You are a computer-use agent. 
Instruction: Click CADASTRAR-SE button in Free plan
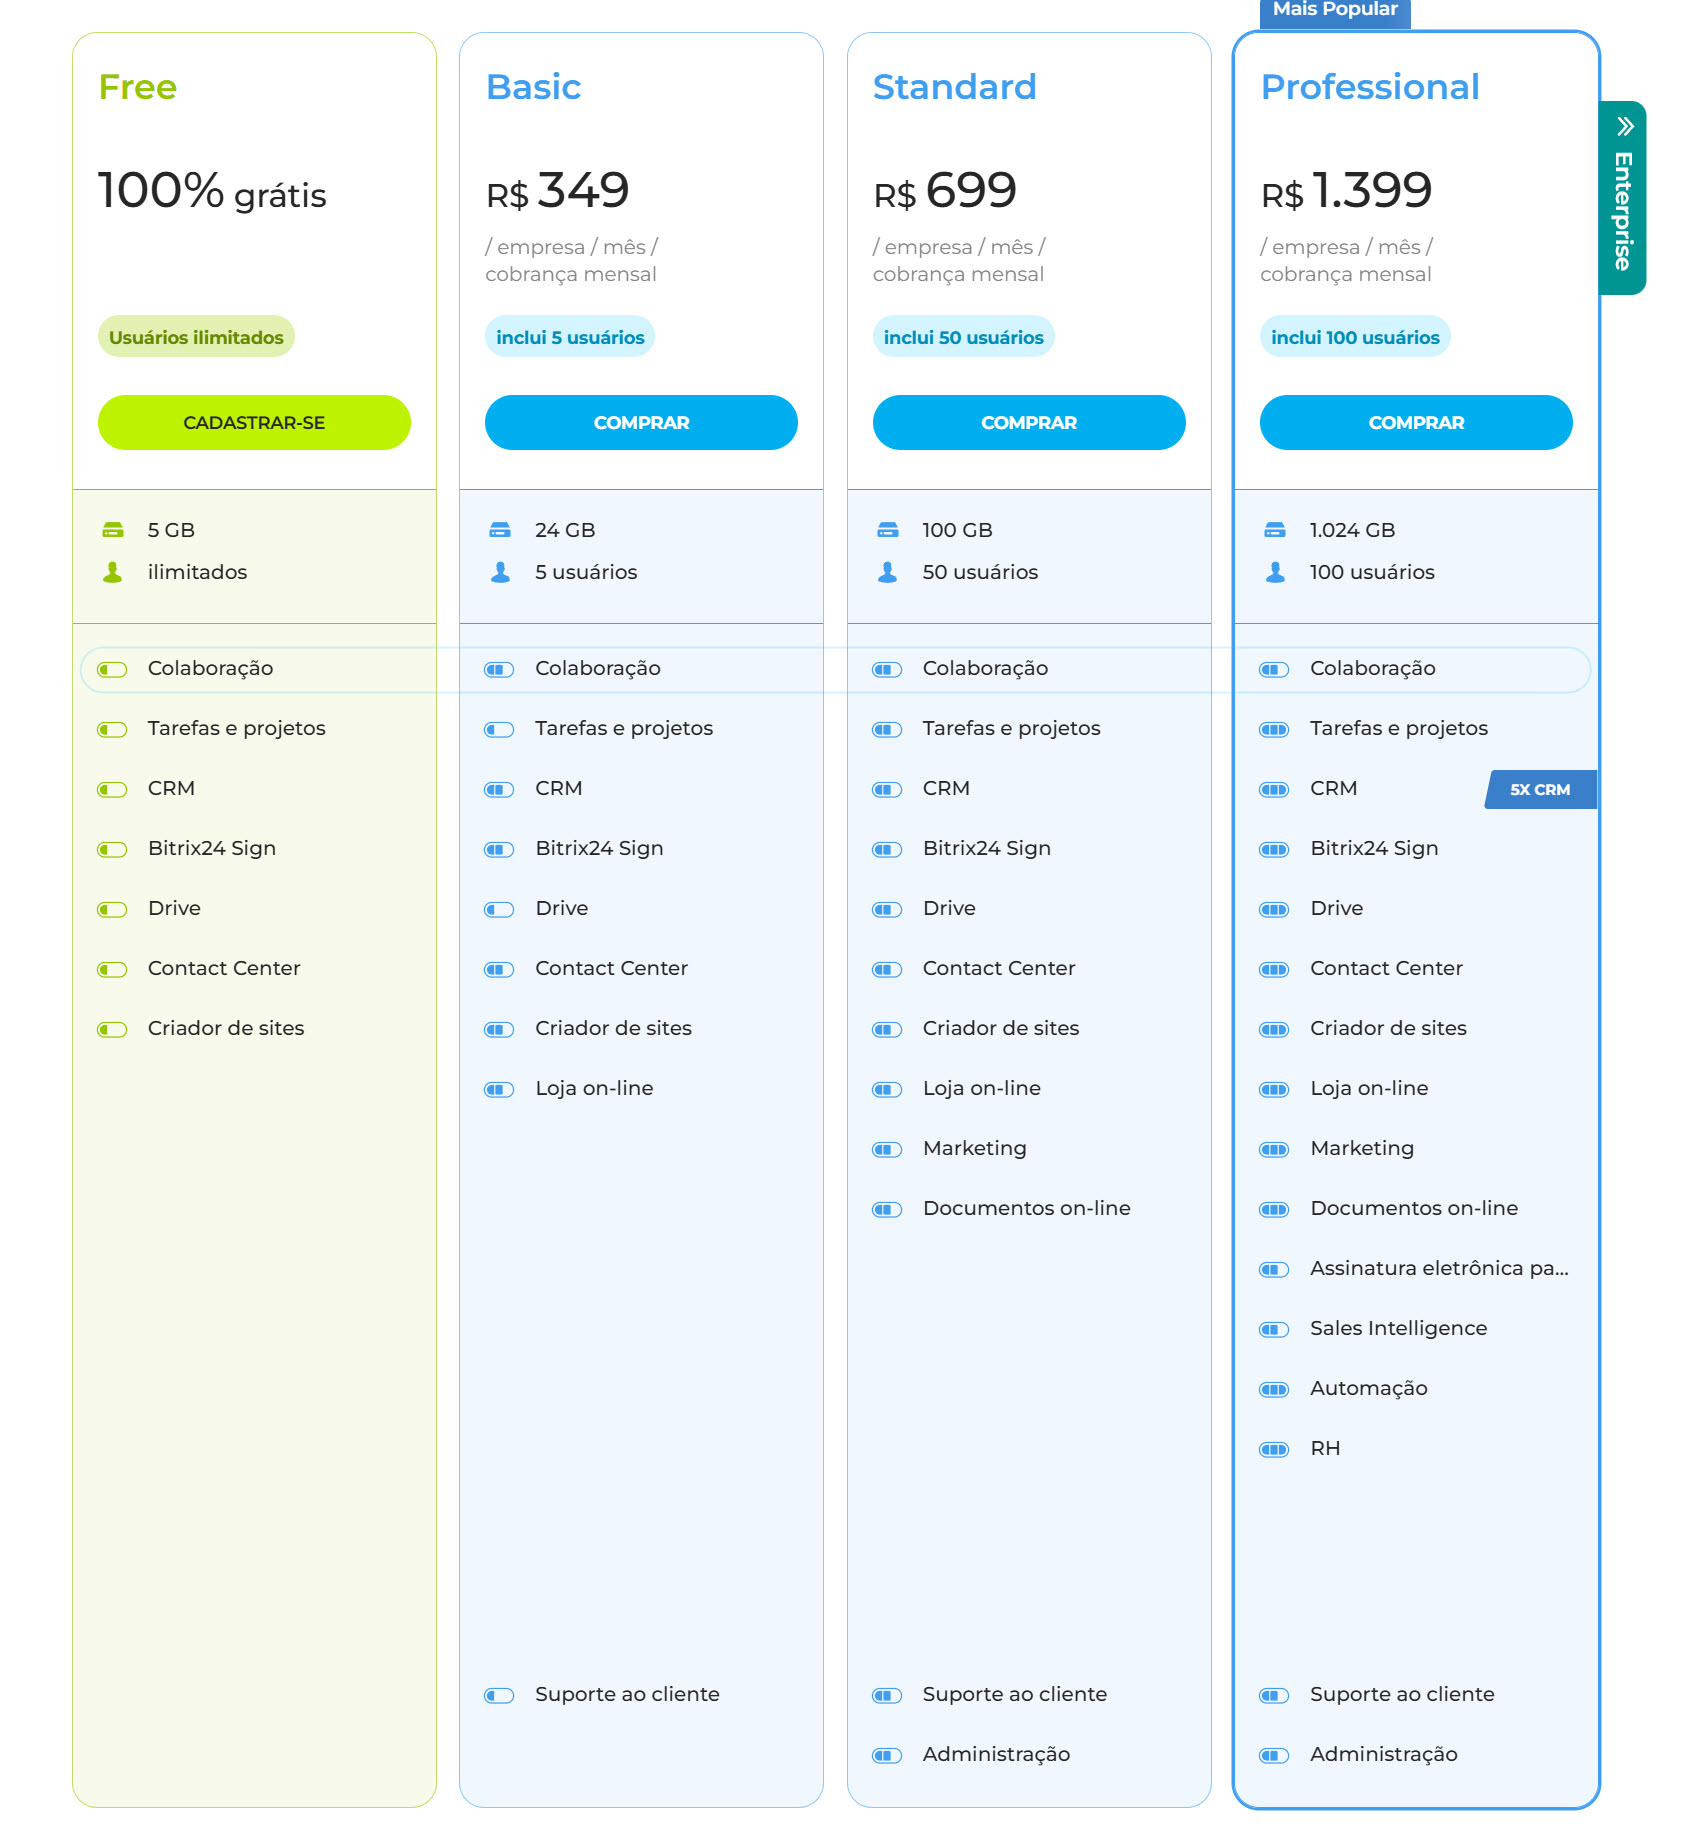click(x=254, y=422)
